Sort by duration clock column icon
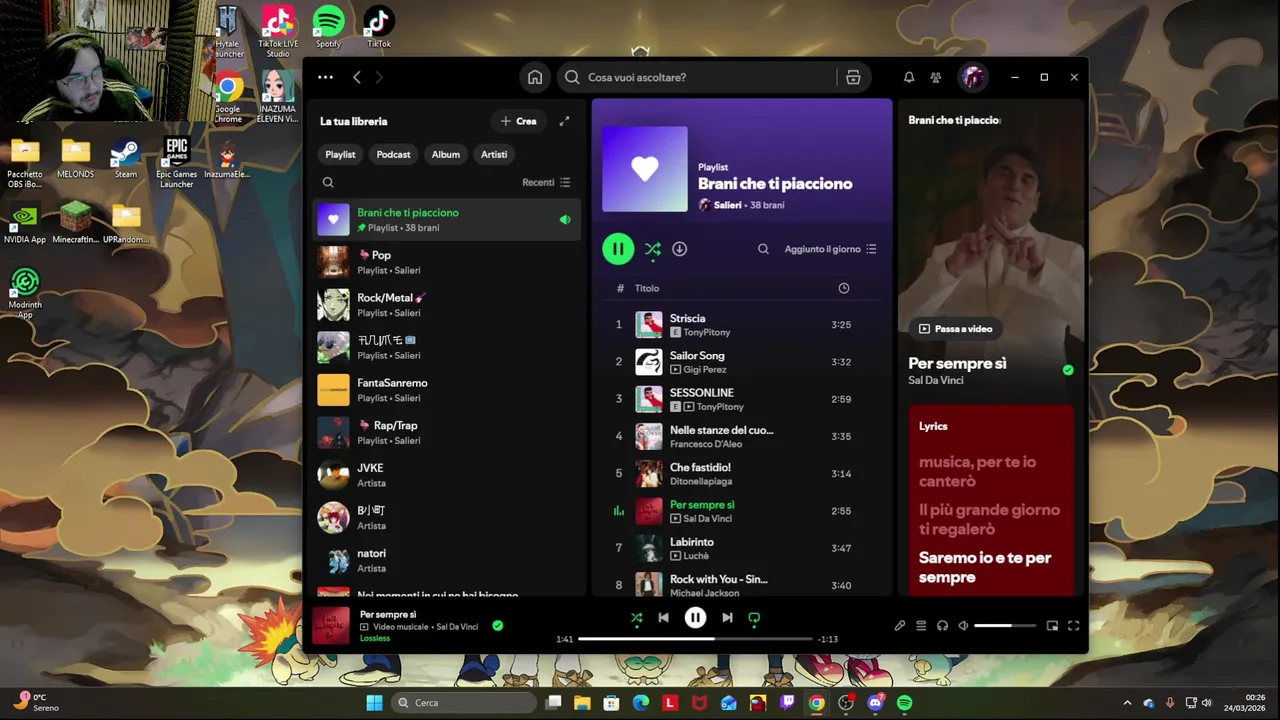 844,288
